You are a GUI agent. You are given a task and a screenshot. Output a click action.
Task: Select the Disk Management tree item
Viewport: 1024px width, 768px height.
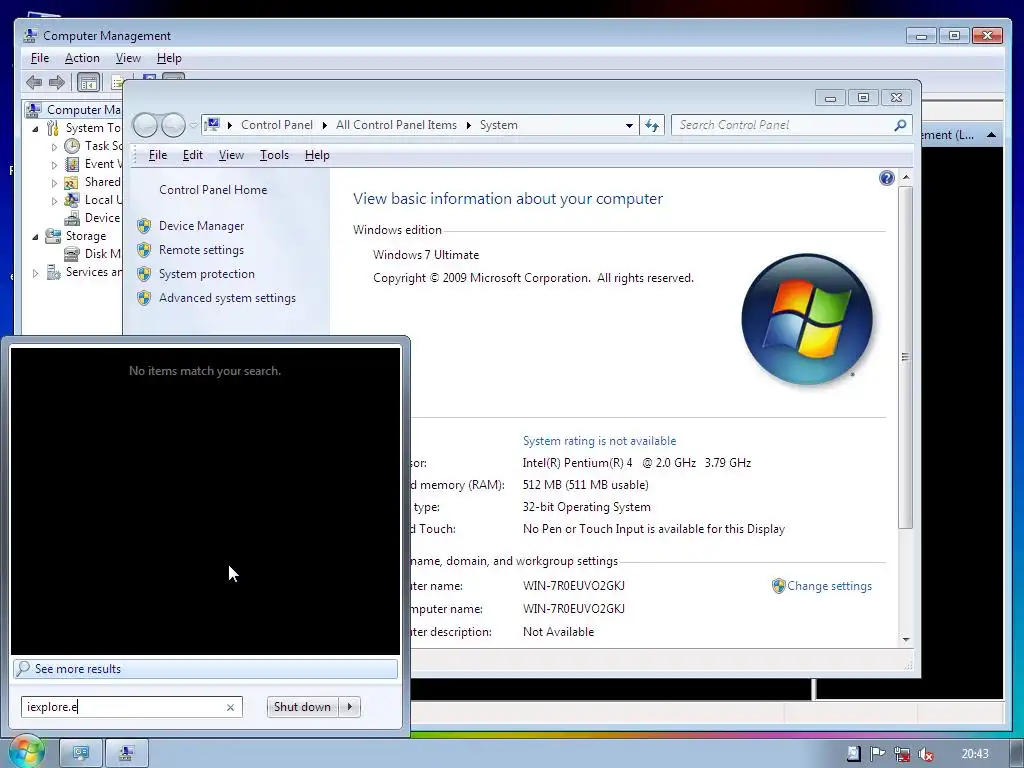click(x=103, y=254)
